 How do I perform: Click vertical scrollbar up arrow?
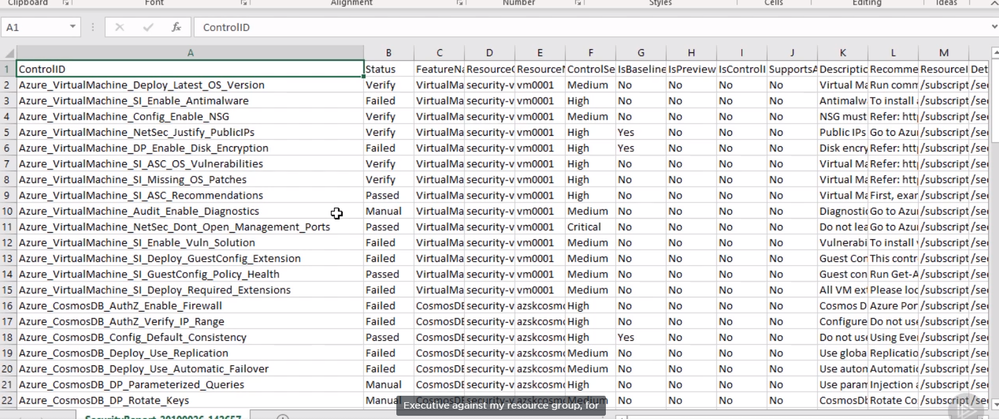(x=994, y=52)
